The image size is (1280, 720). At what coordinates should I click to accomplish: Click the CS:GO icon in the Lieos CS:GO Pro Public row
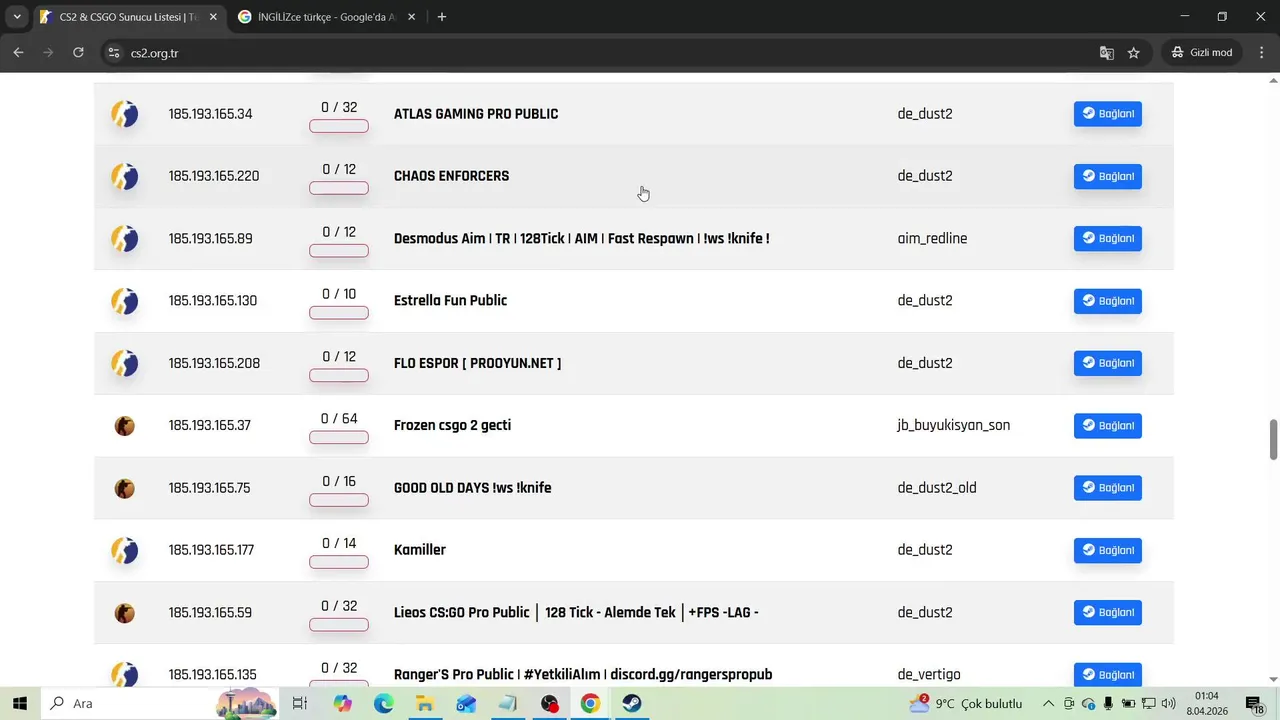[124, 613]
